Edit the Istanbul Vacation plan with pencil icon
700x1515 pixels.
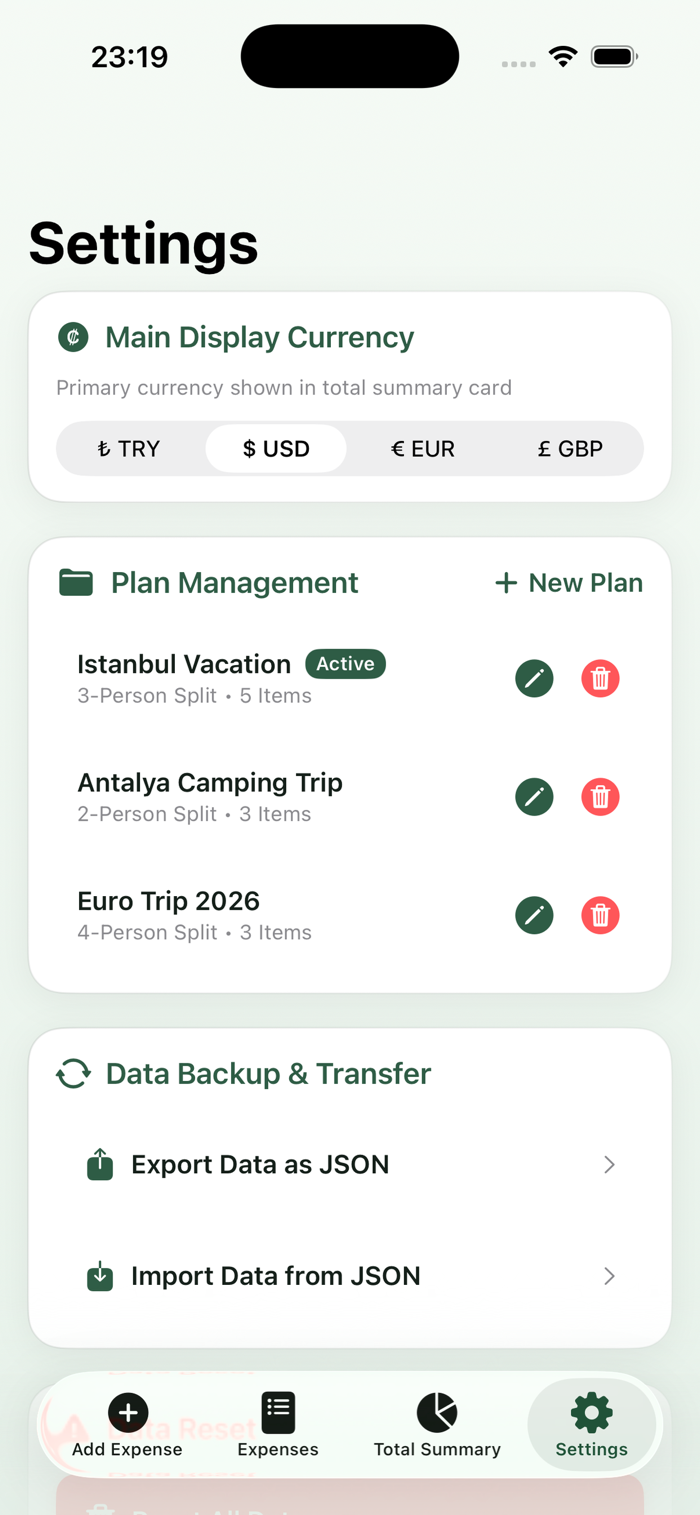coord(534,679)
